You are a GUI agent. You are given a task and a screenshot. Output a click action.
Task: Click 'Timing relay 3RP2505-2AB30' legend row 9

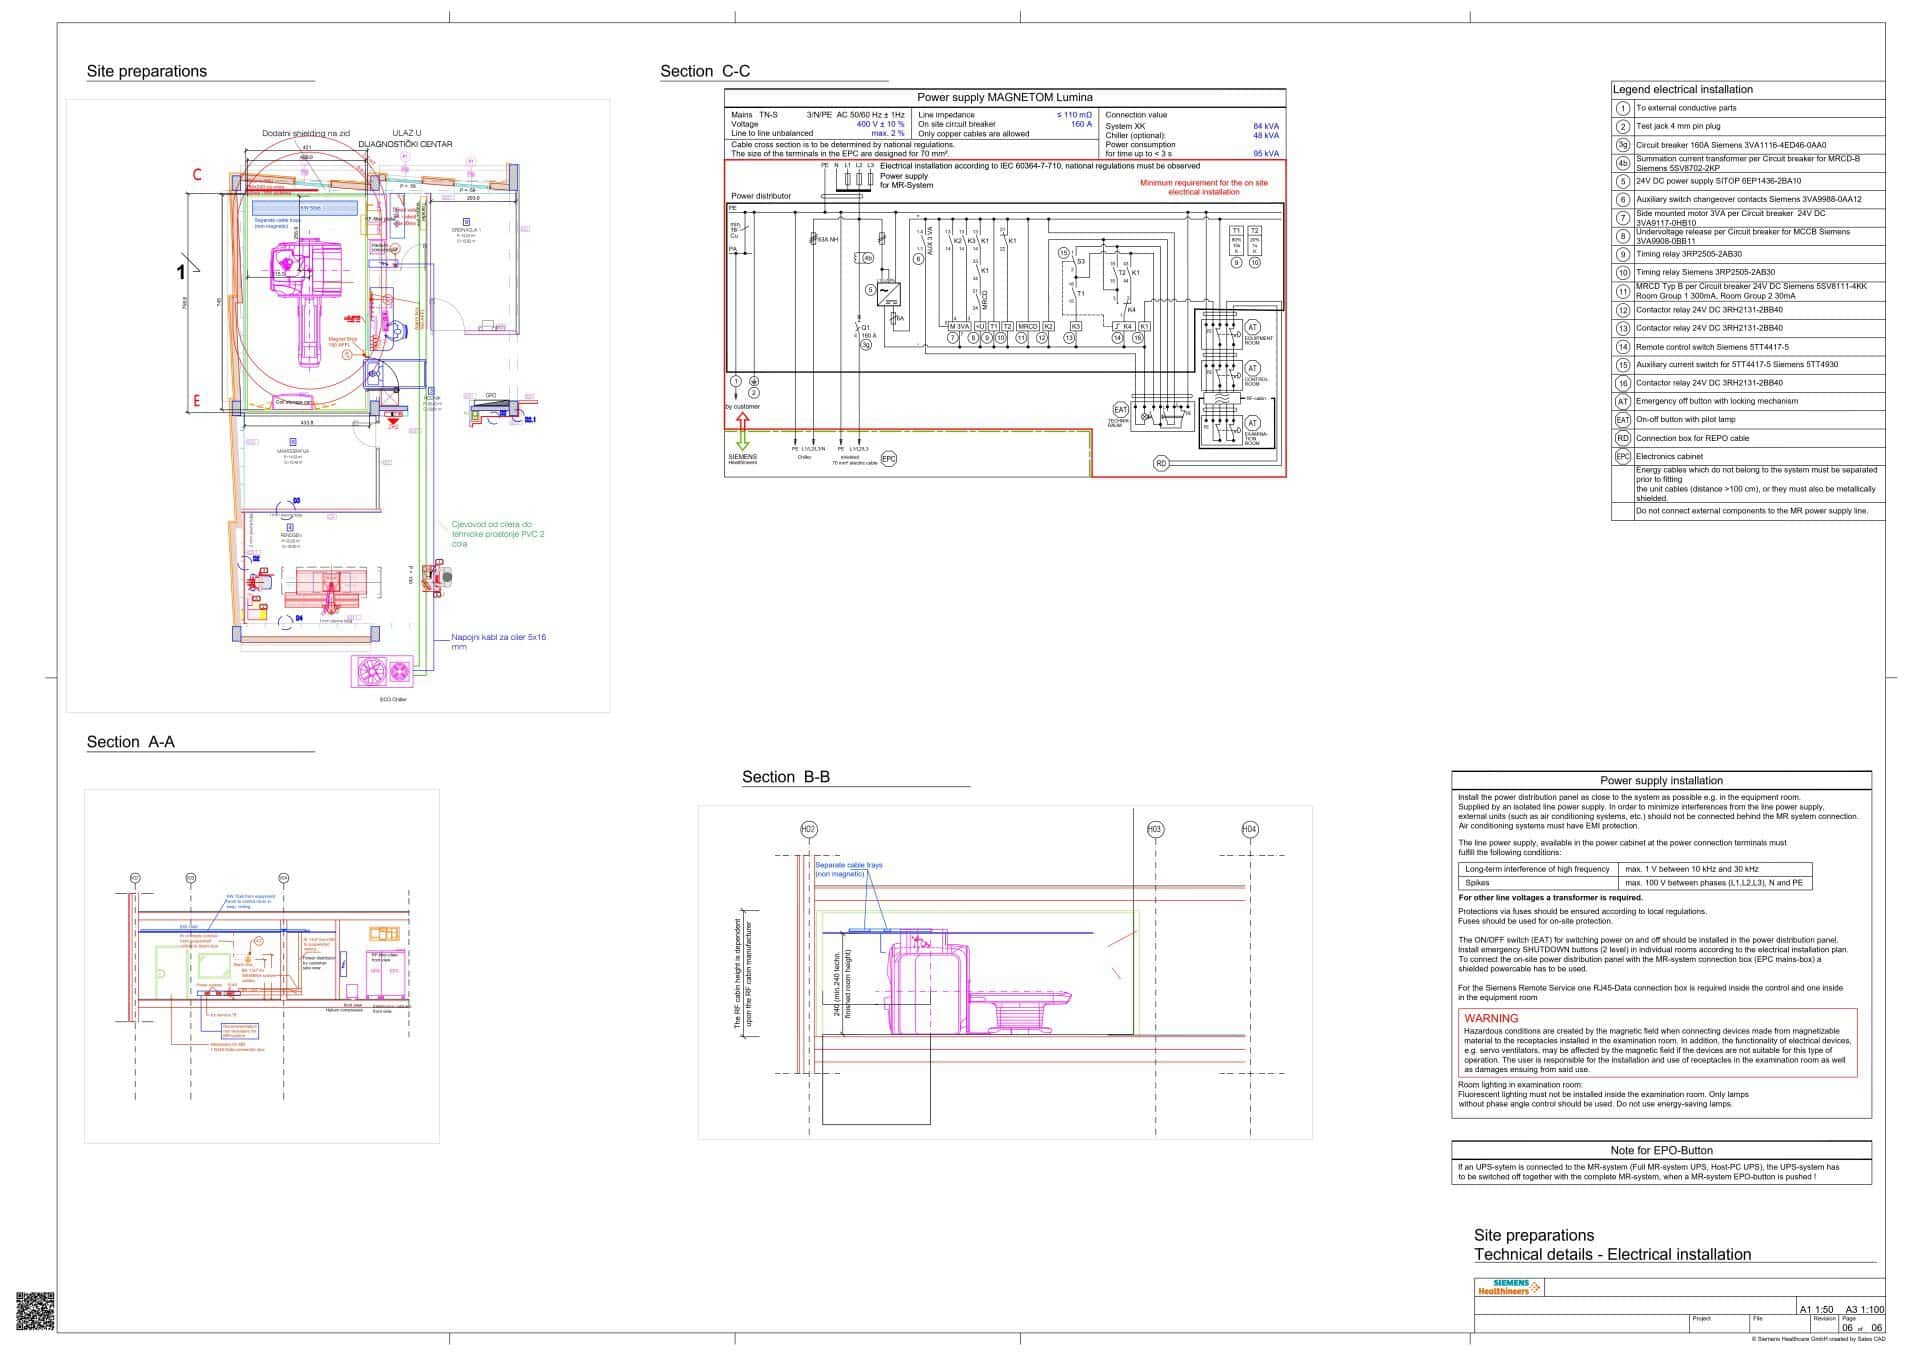point(1748,255)
